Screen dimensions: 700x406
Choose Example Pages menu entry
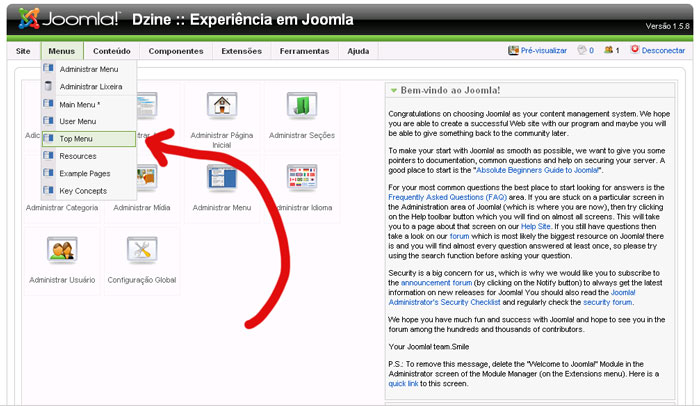point(89,174)
